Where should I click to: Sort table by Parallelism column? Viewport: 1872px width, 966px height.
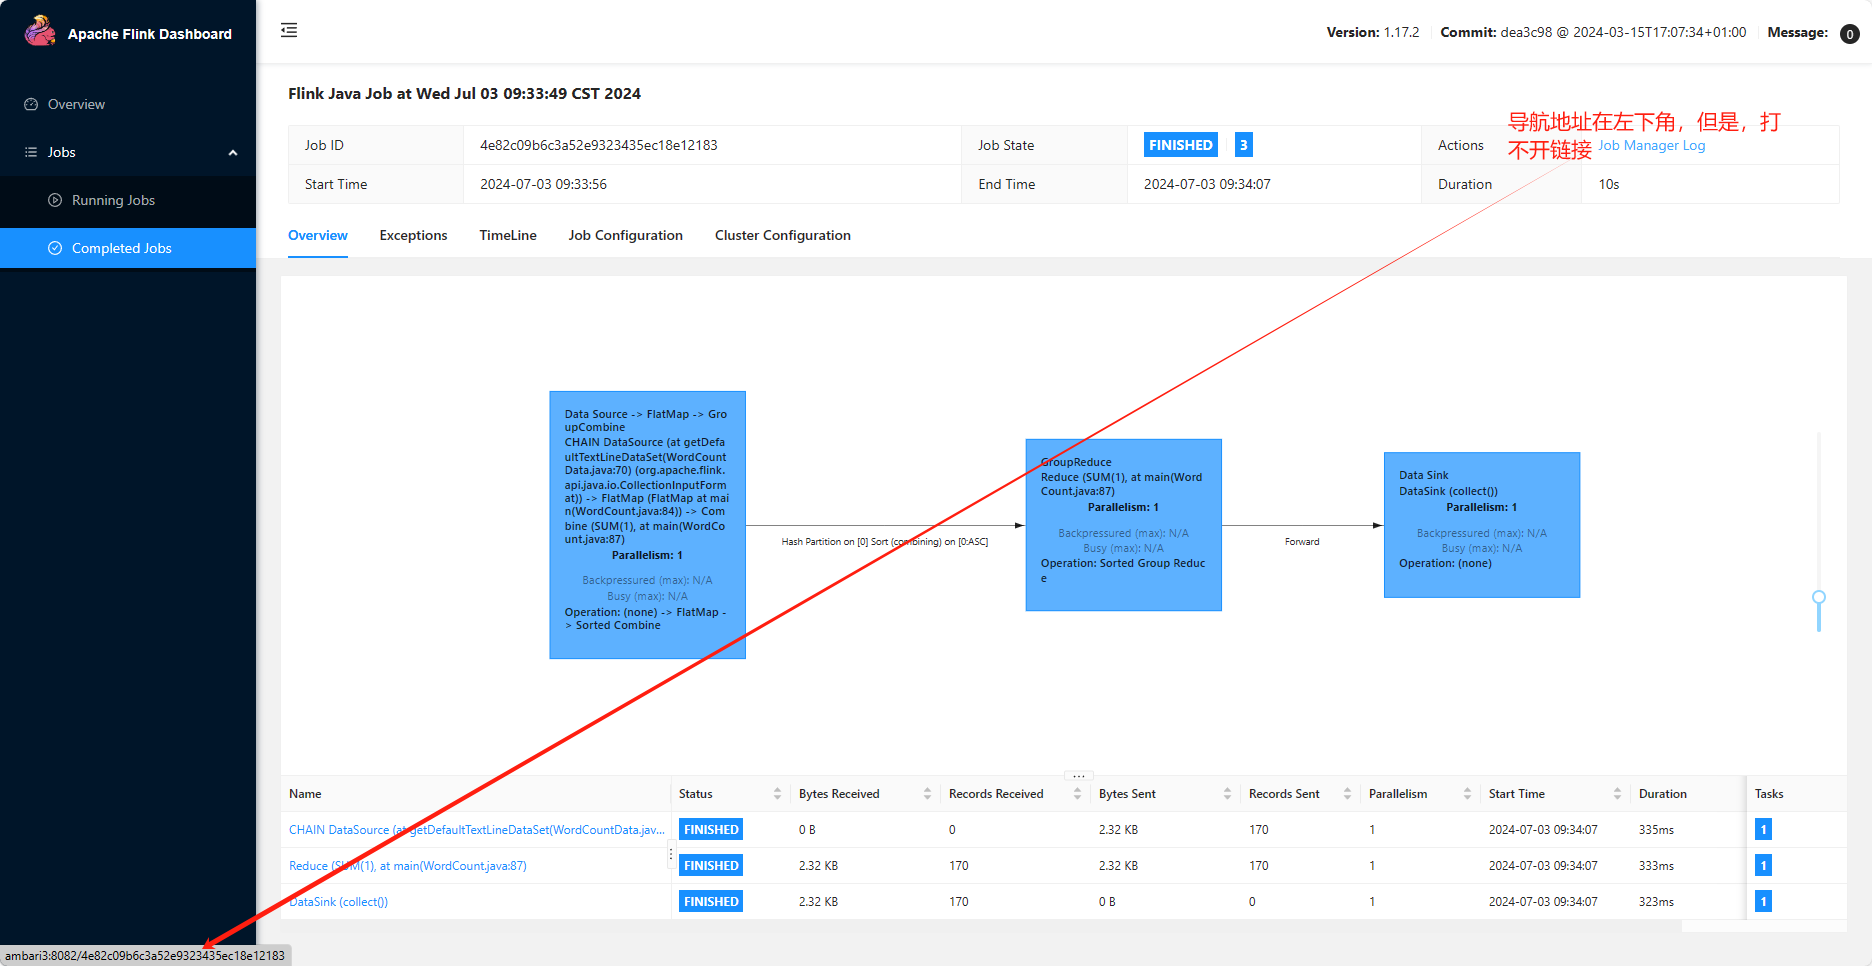click(1467, 794)
